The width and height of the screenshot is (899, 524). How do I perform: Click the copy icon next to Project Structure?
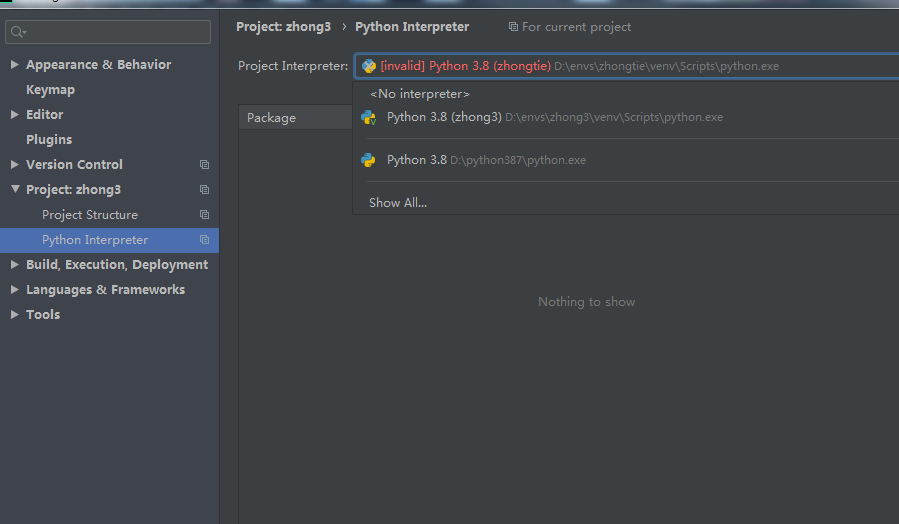pos(204,215)
